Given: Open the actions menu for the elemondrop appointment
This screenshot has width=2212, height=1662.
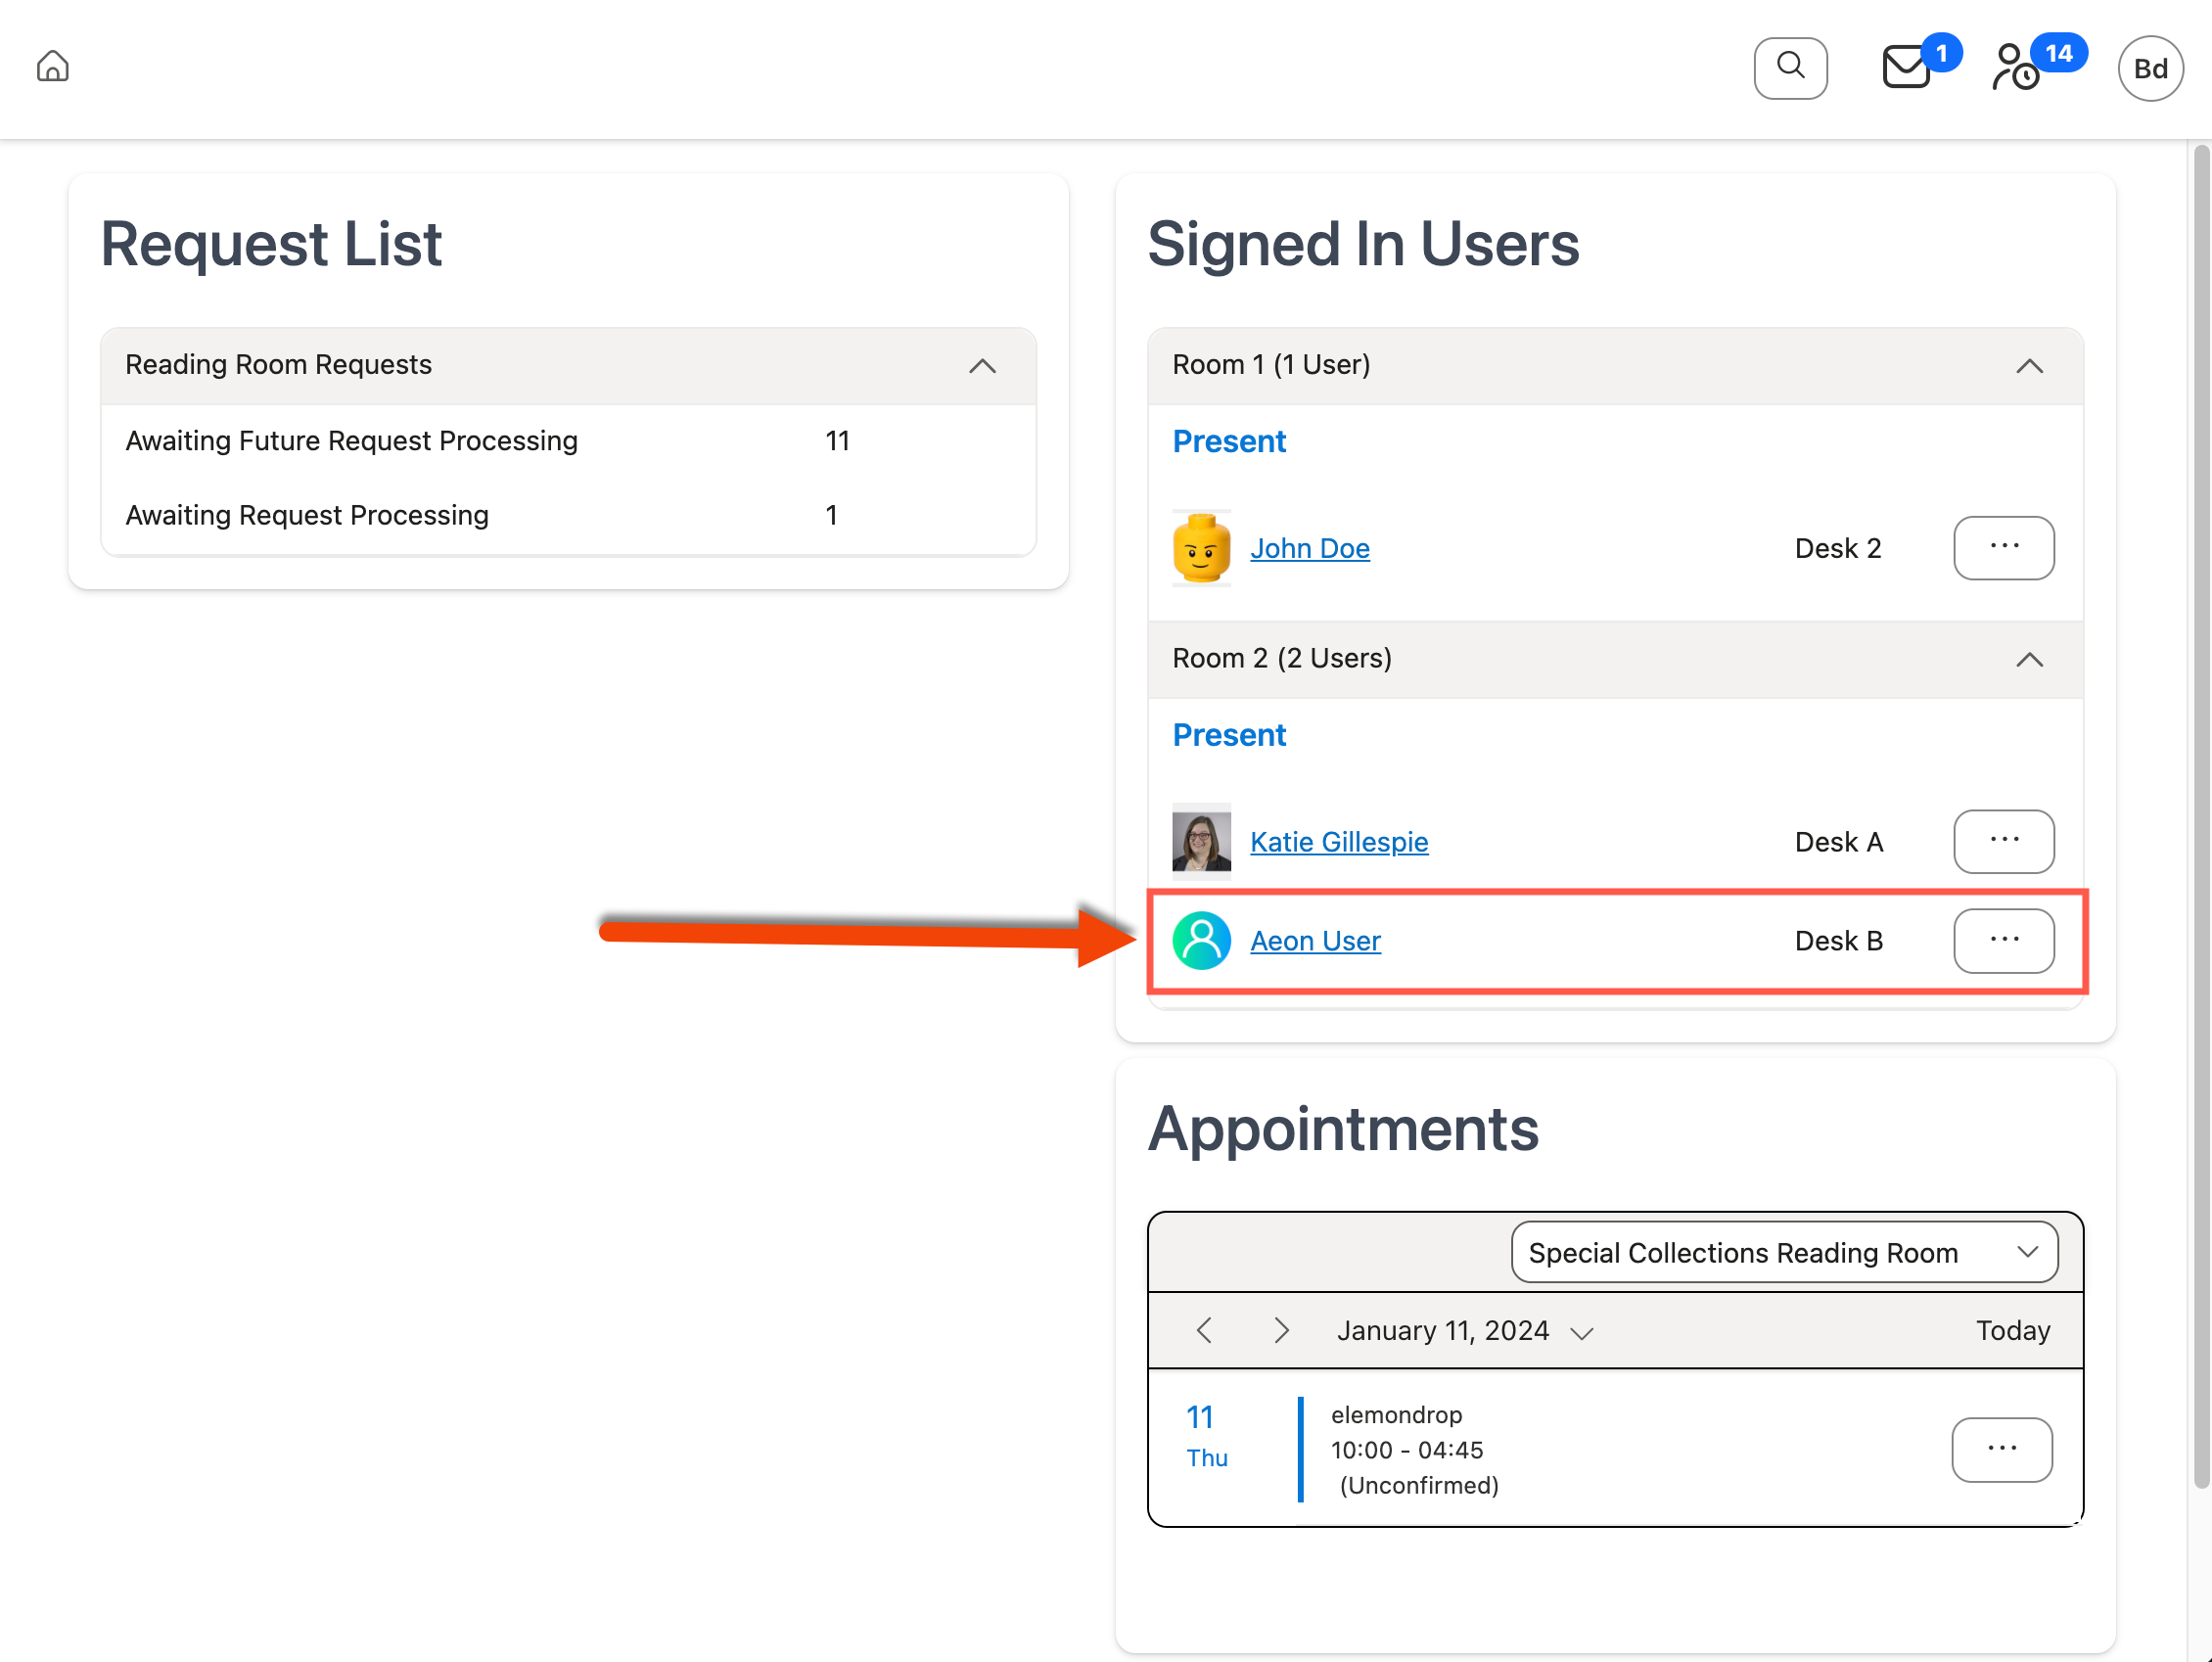Looking at the screenshot, I should coord(2001,1450).
